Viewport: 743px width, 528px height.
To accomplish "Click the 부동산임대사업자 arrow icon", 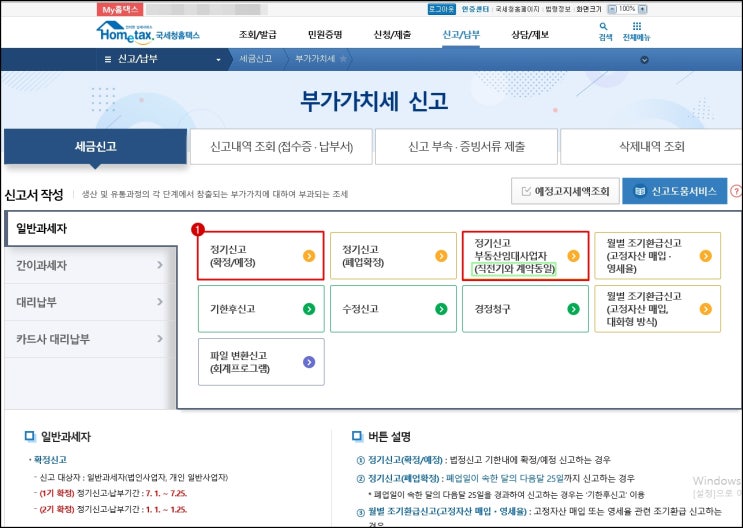I will [573, 256].
